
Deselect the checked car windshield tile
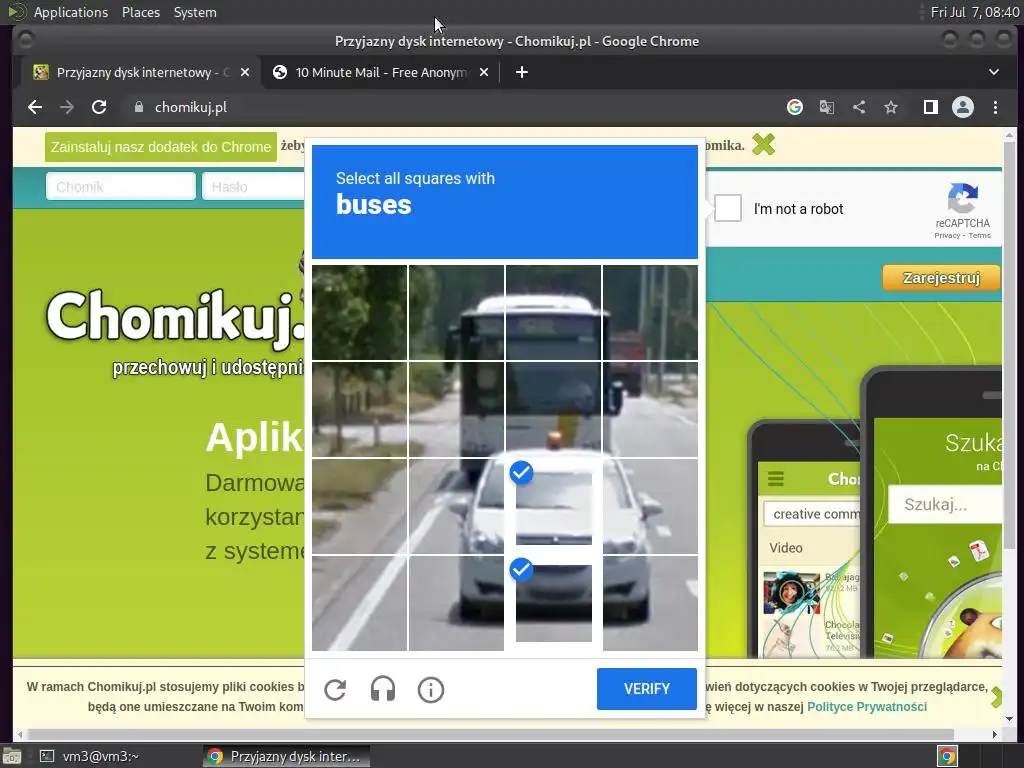coord(553,506)
